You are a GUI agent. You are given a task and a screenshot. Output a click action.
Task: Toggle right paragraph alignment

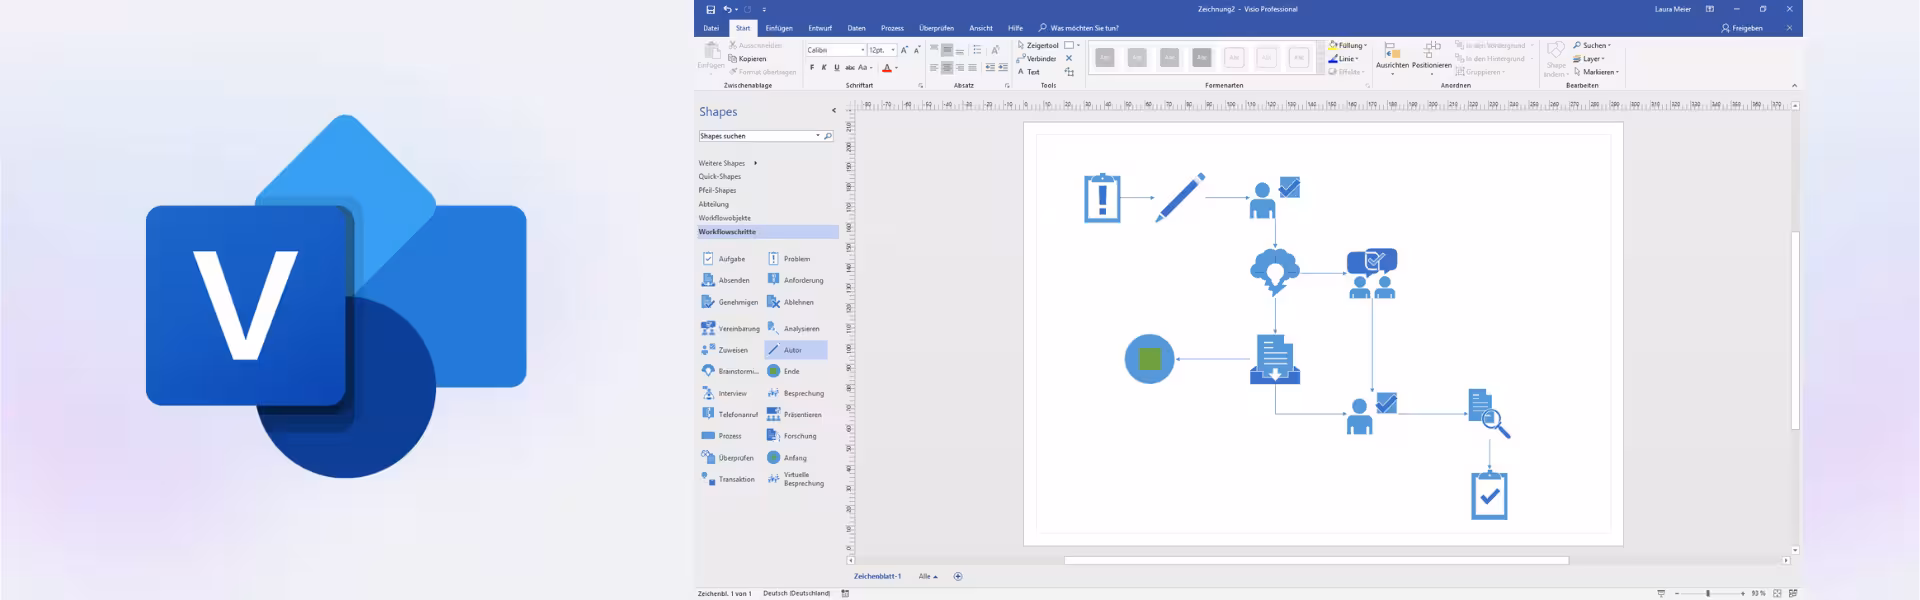pyautogui.click(x=960, y=68)
